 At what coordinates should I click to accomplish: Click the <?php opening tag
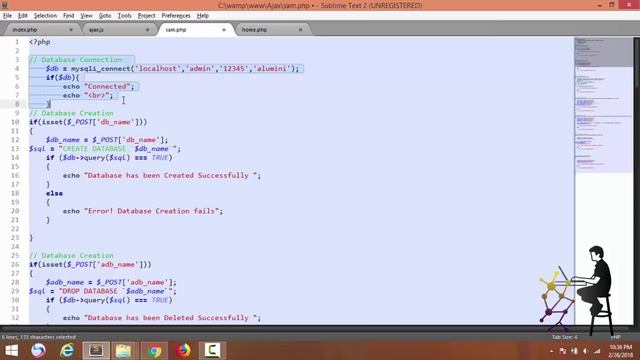pyautogui.click(x=40, y=42)
